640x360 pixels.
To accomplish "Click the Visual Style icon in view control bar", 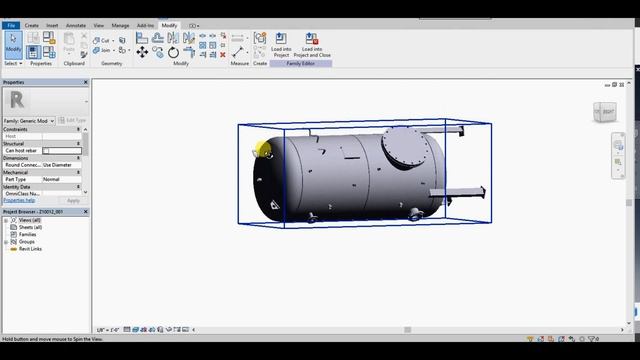I will point(136,329).
